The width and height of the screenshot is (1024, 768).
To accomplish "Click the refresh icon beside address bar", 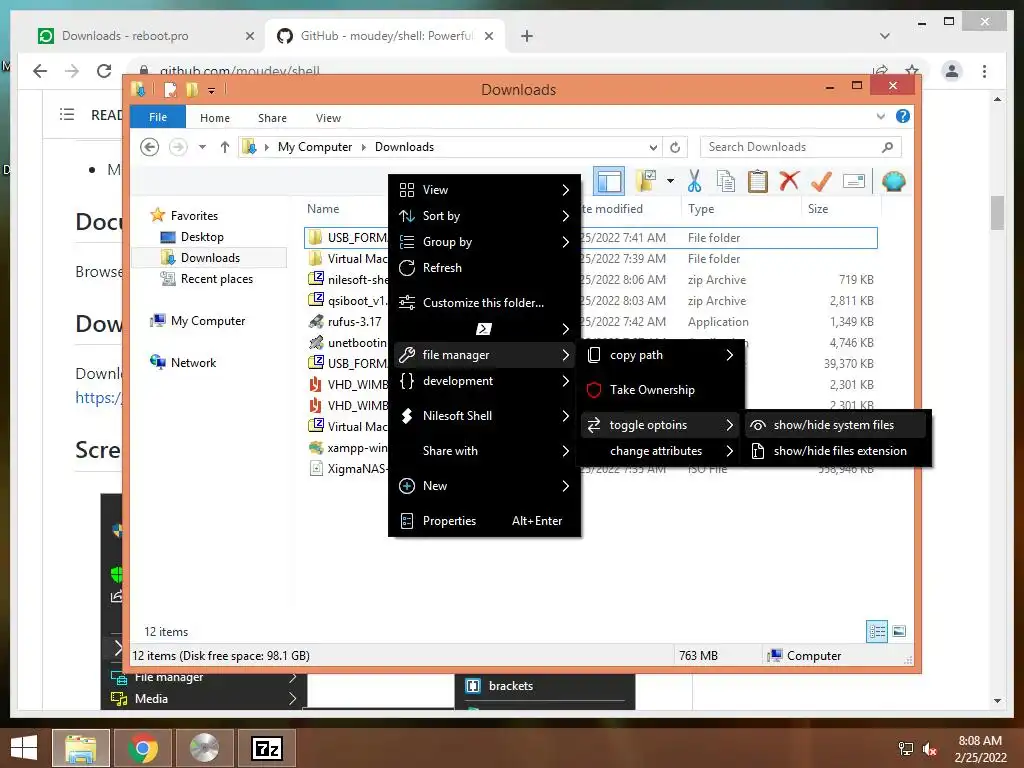I will pyautogui.click(x=675, y=148).
